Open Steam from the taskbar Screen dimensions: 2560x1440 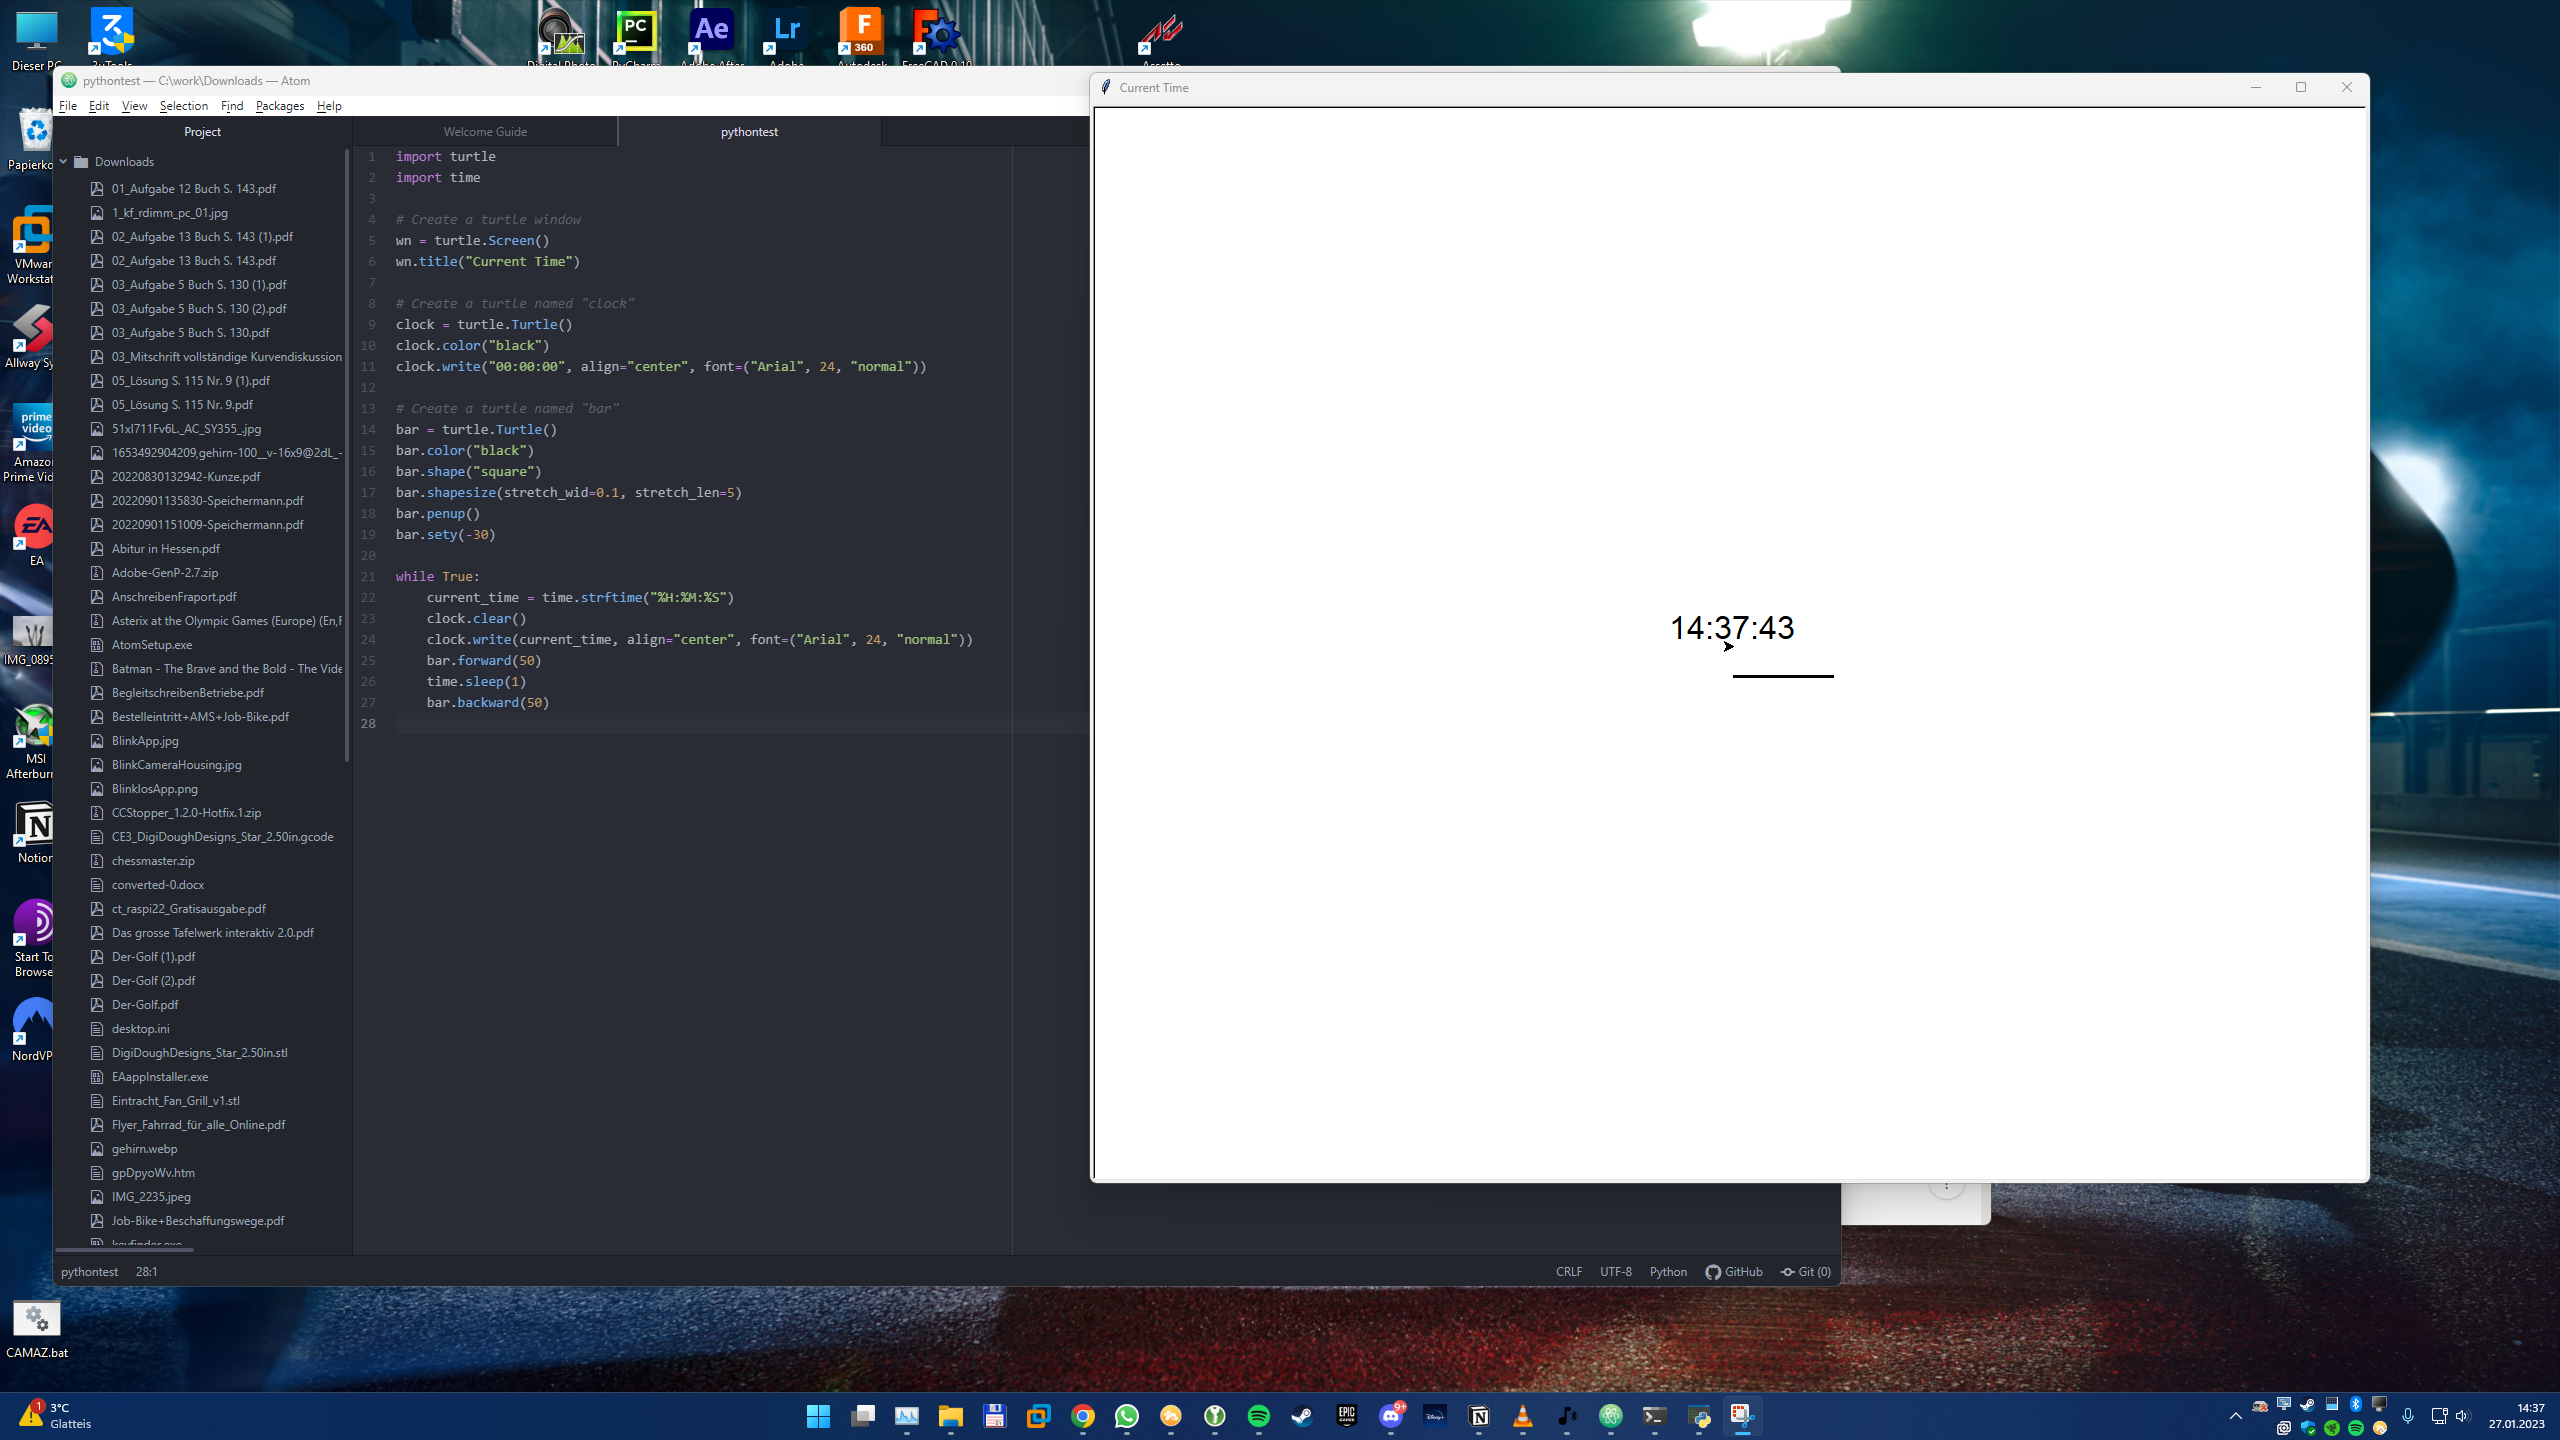tap(1302, 1416)
